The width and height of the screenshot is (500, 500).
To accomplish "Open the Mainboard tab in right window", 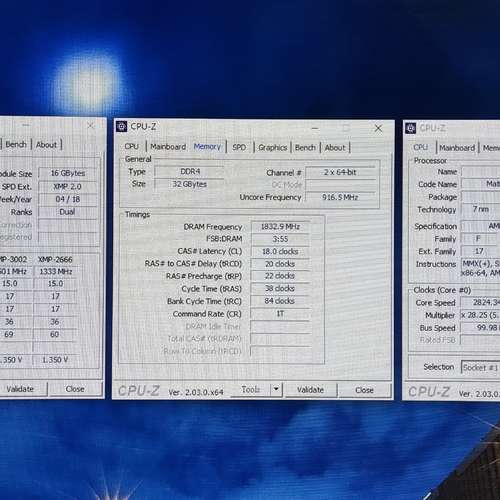I will 457,148.
